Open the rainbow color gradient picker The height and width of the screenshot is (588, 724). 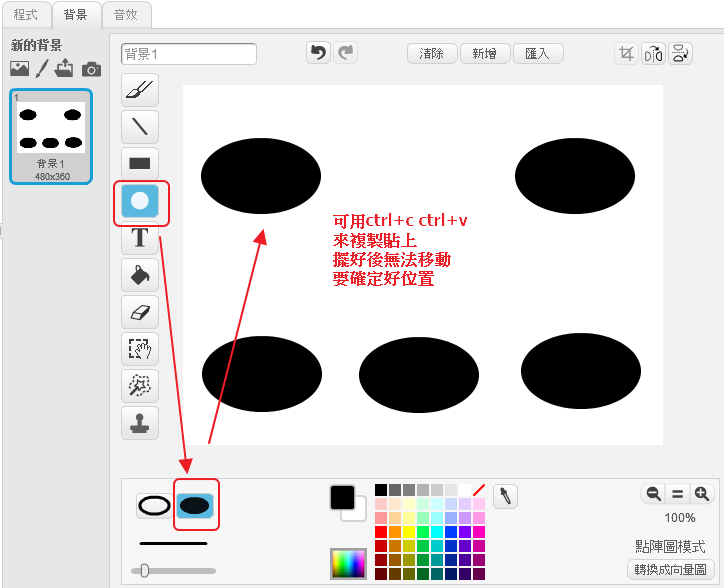[x=348, y=564]
